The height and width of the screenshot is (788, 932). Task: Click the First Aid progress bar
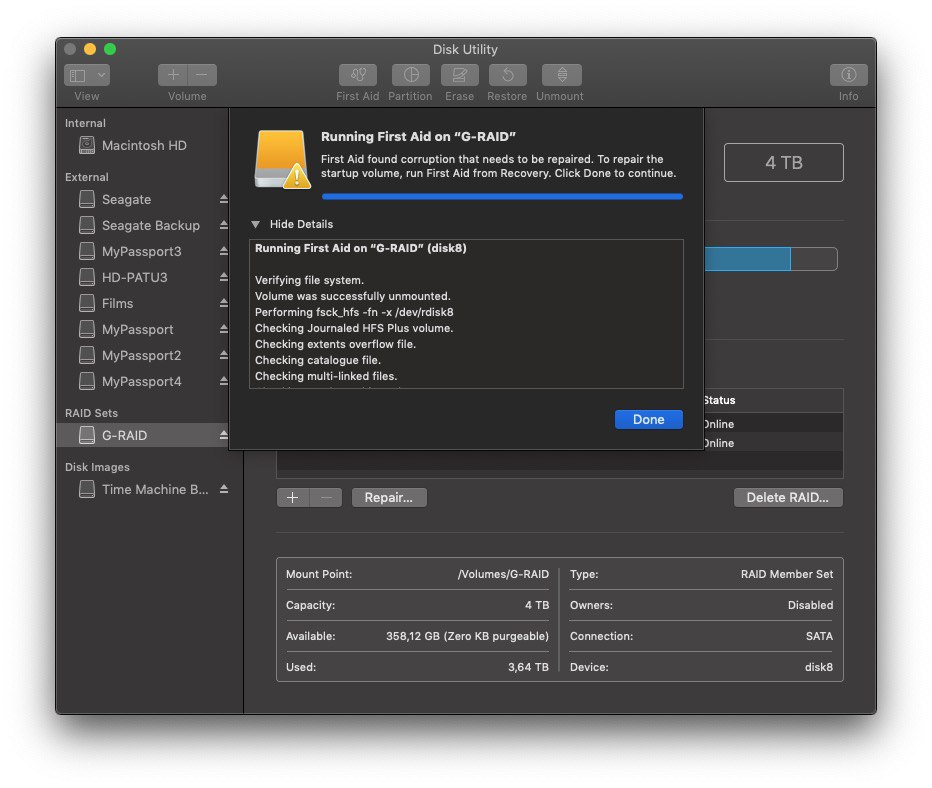point(502,196)
